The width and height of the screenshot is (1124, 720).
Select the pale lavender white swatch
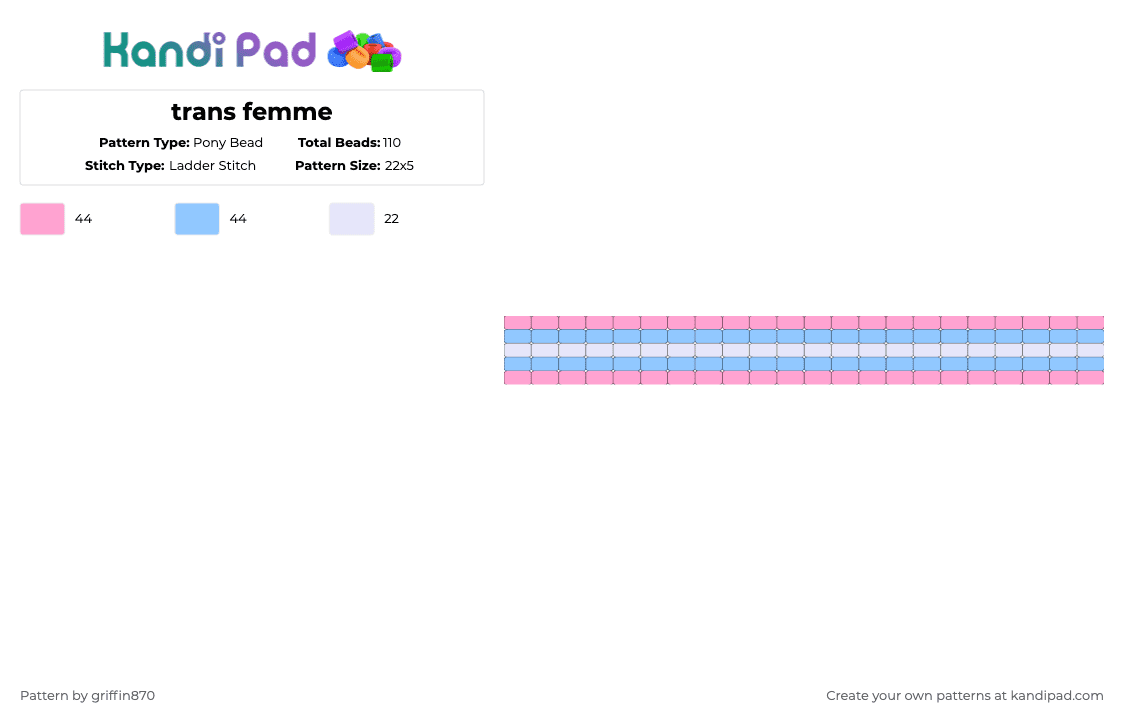point(352,219)
